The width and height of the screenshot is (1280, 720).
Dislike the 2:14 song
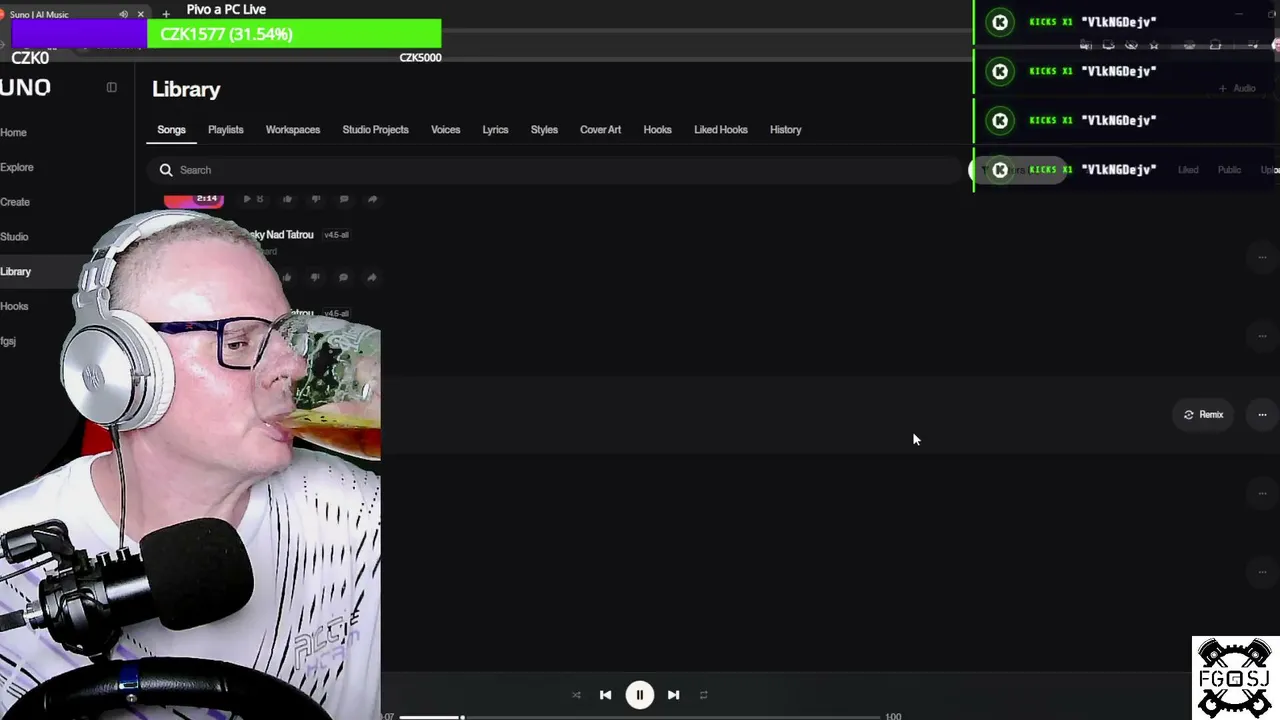(316, 199)
